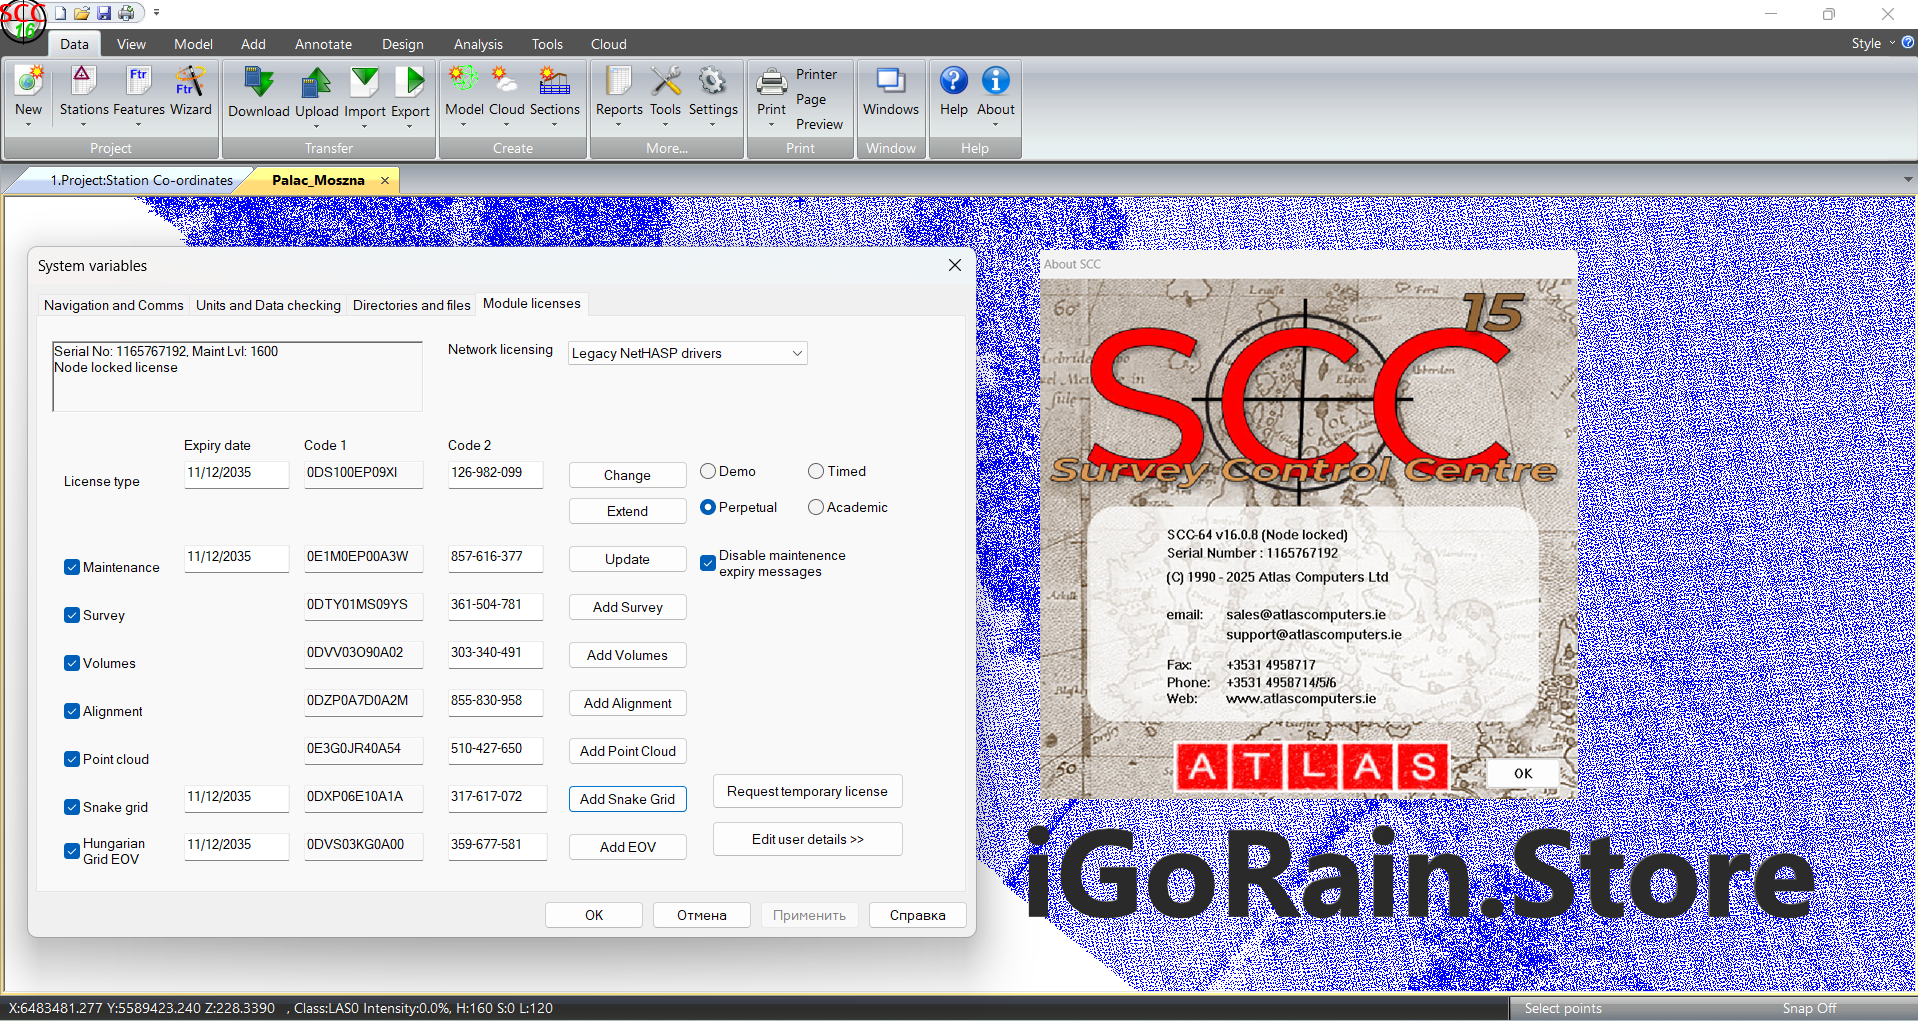Click the Request temporary license button
The image size is (1918, 1021).
(x=807, y=791)
